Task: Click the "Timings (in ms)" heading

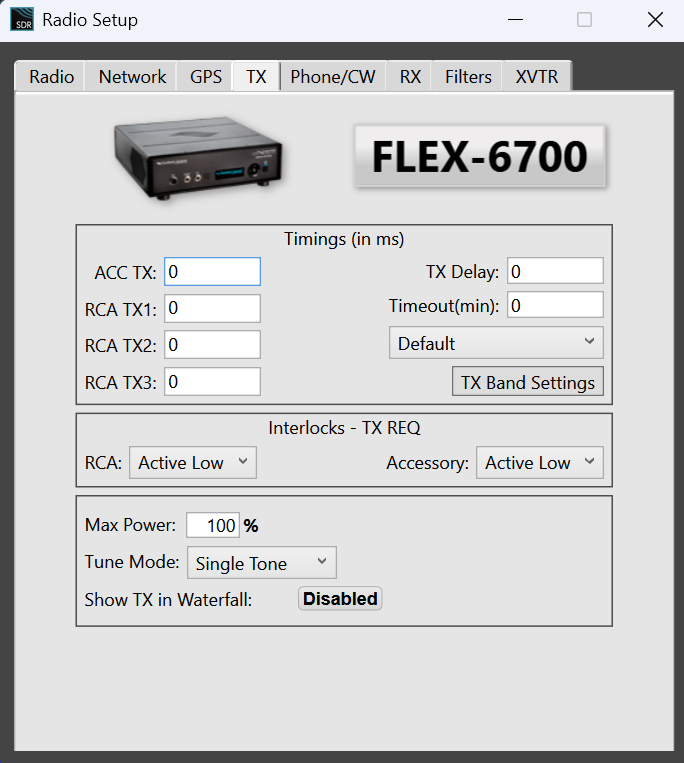Action: click(344, 239)
